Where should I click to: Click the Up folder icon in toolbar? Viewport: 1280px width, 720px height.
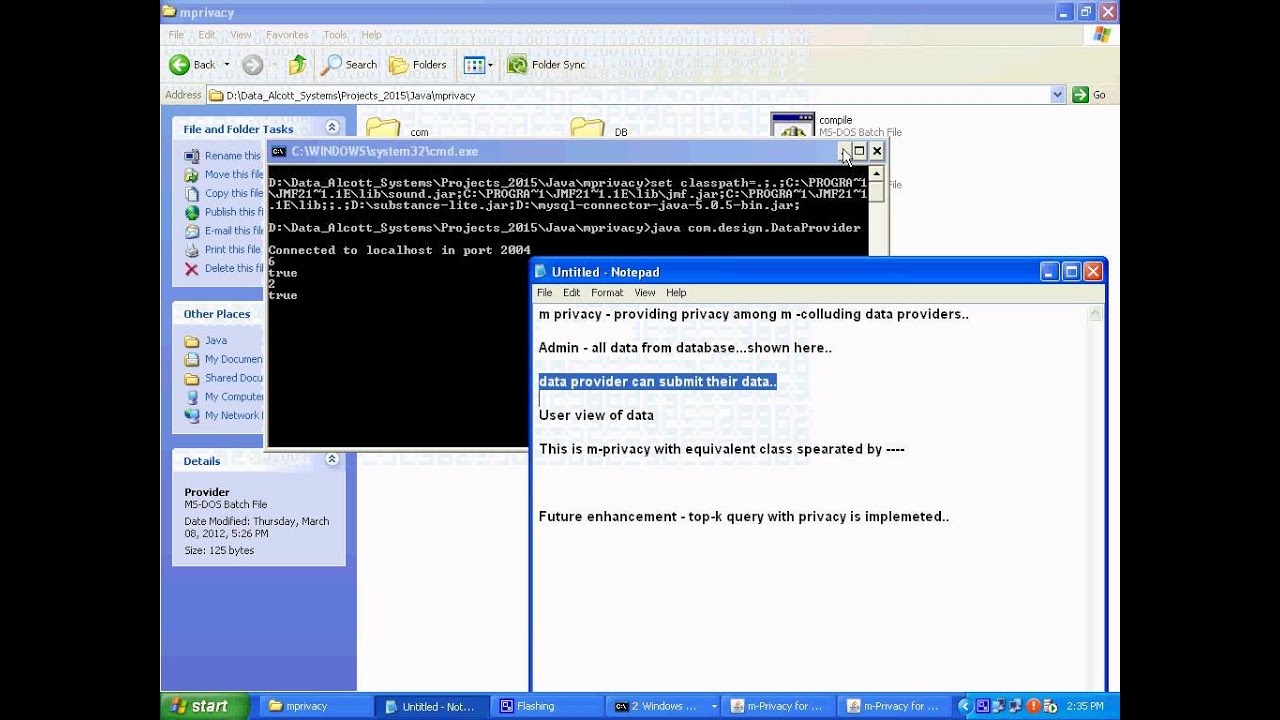[x=297, y=65]
